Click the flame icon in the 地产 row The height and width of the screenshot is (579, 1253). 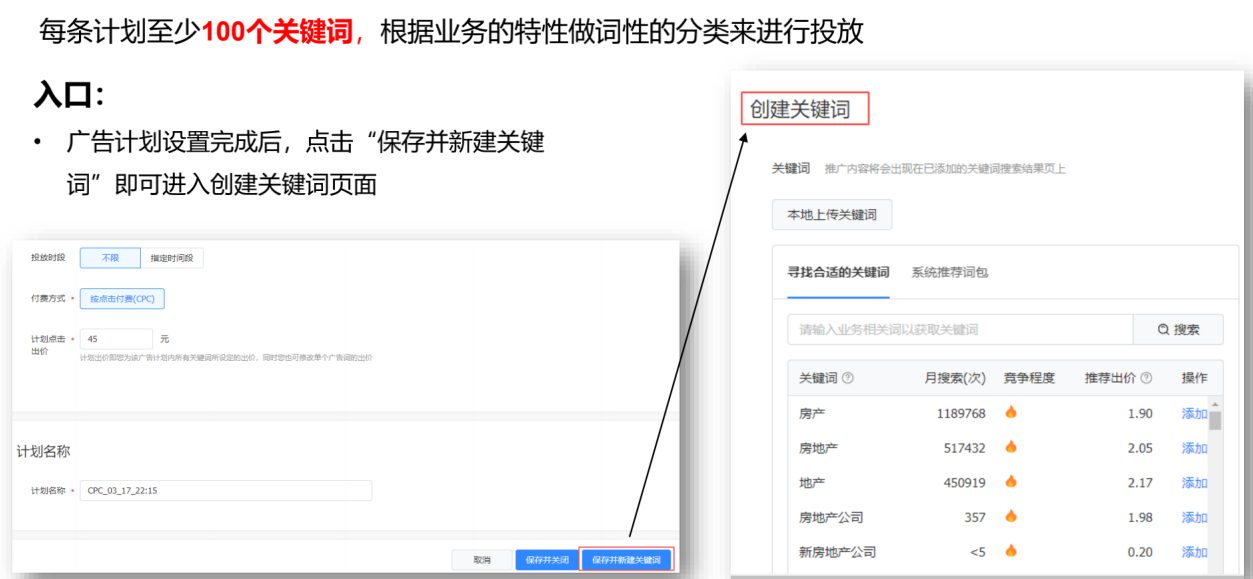(x=1011, y=482)
